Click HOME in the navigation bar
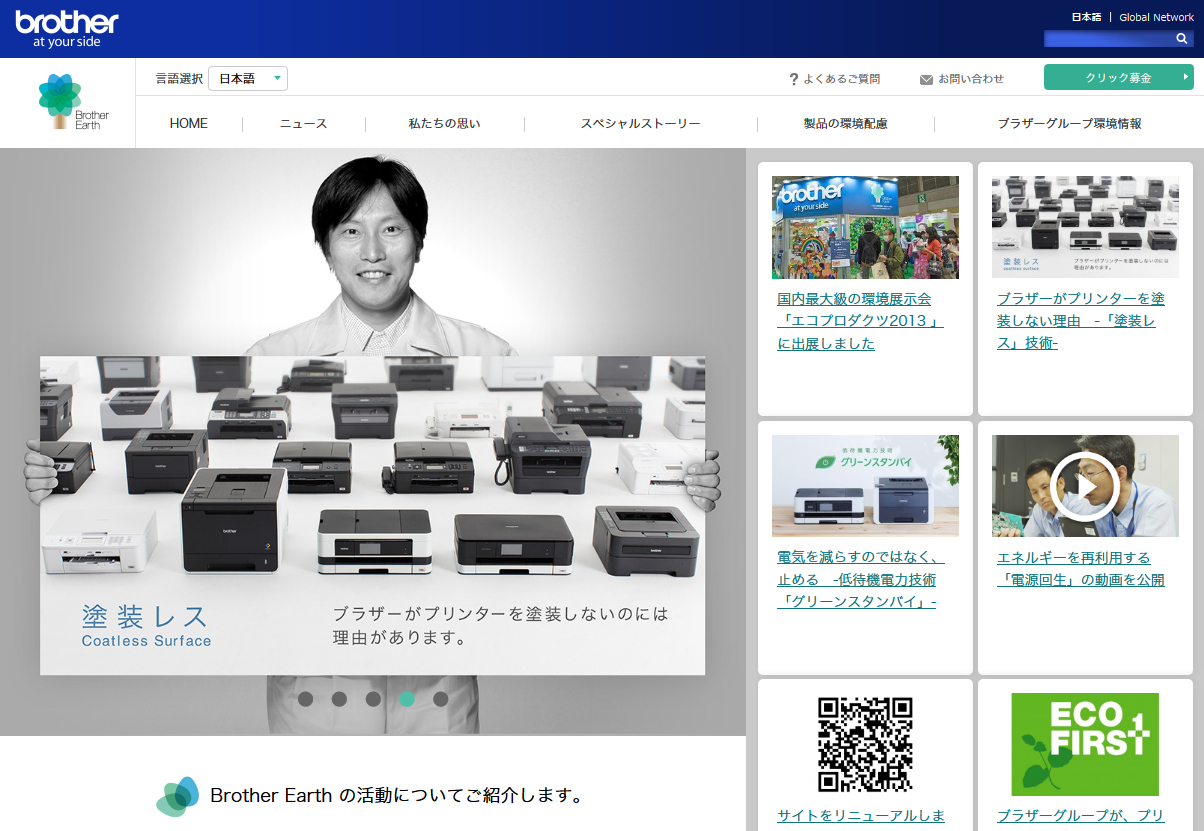This screenshot has height=831, width=1204. (x=189, y=123)
